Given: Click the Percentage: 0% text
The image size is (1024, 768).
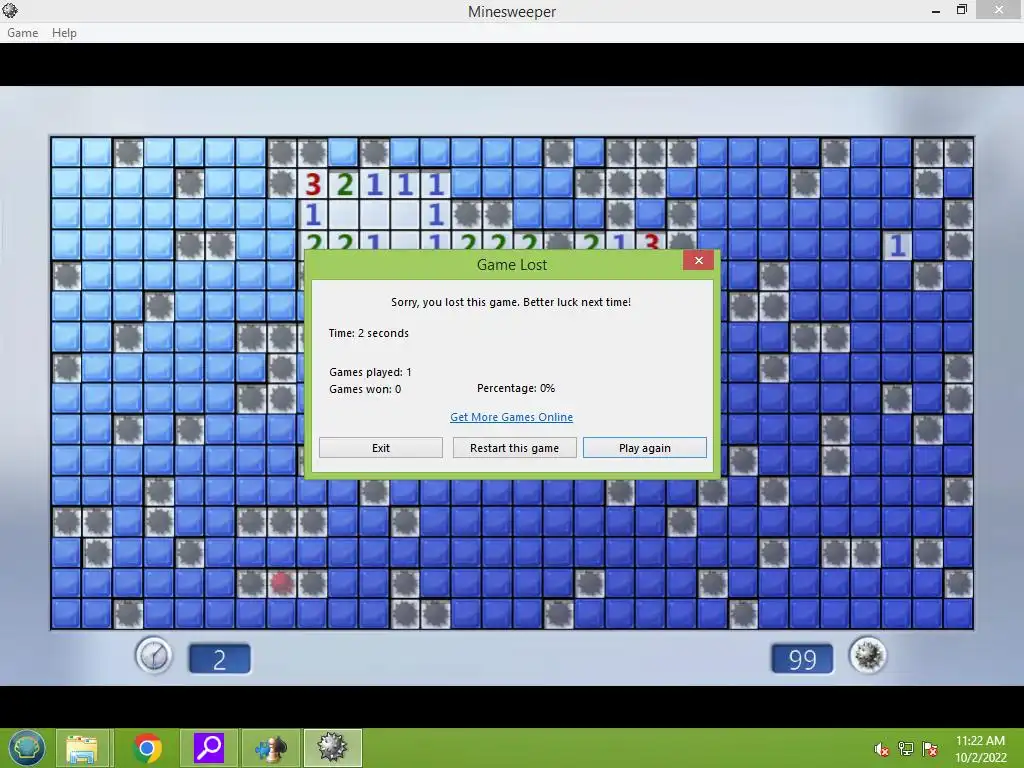Looking at the screenshot, I should (516, 388).
